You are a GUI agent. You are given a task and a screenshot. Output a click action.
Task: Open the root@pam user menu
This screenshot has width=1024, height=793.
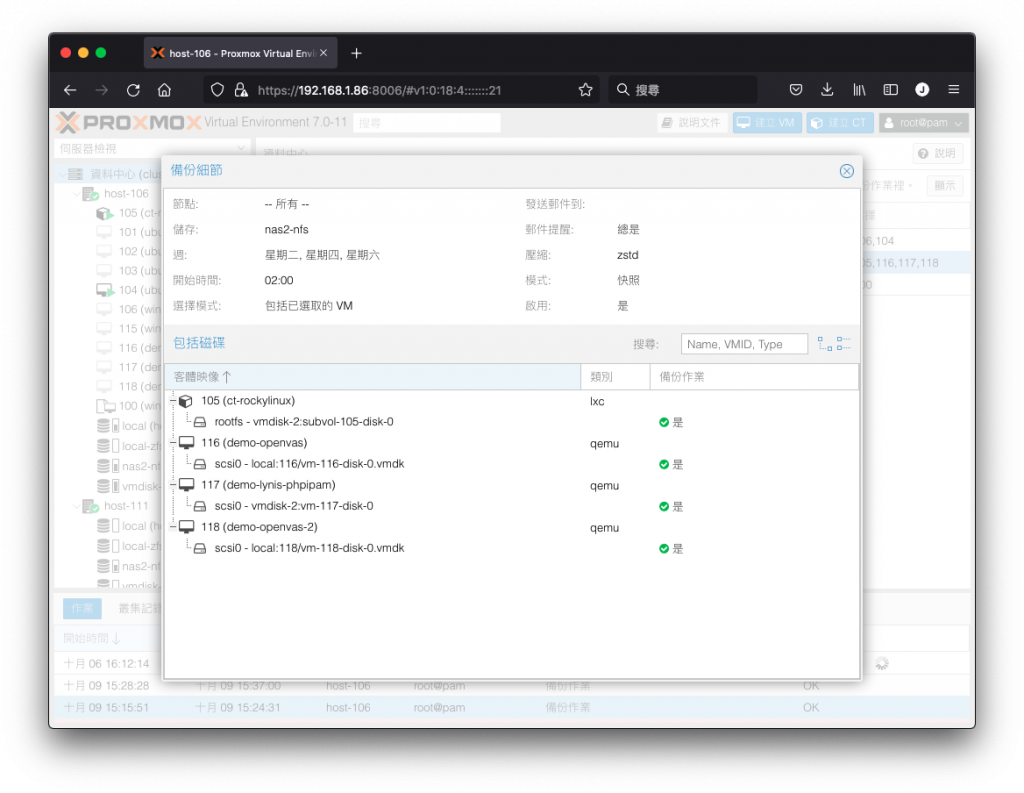[923, 123]
